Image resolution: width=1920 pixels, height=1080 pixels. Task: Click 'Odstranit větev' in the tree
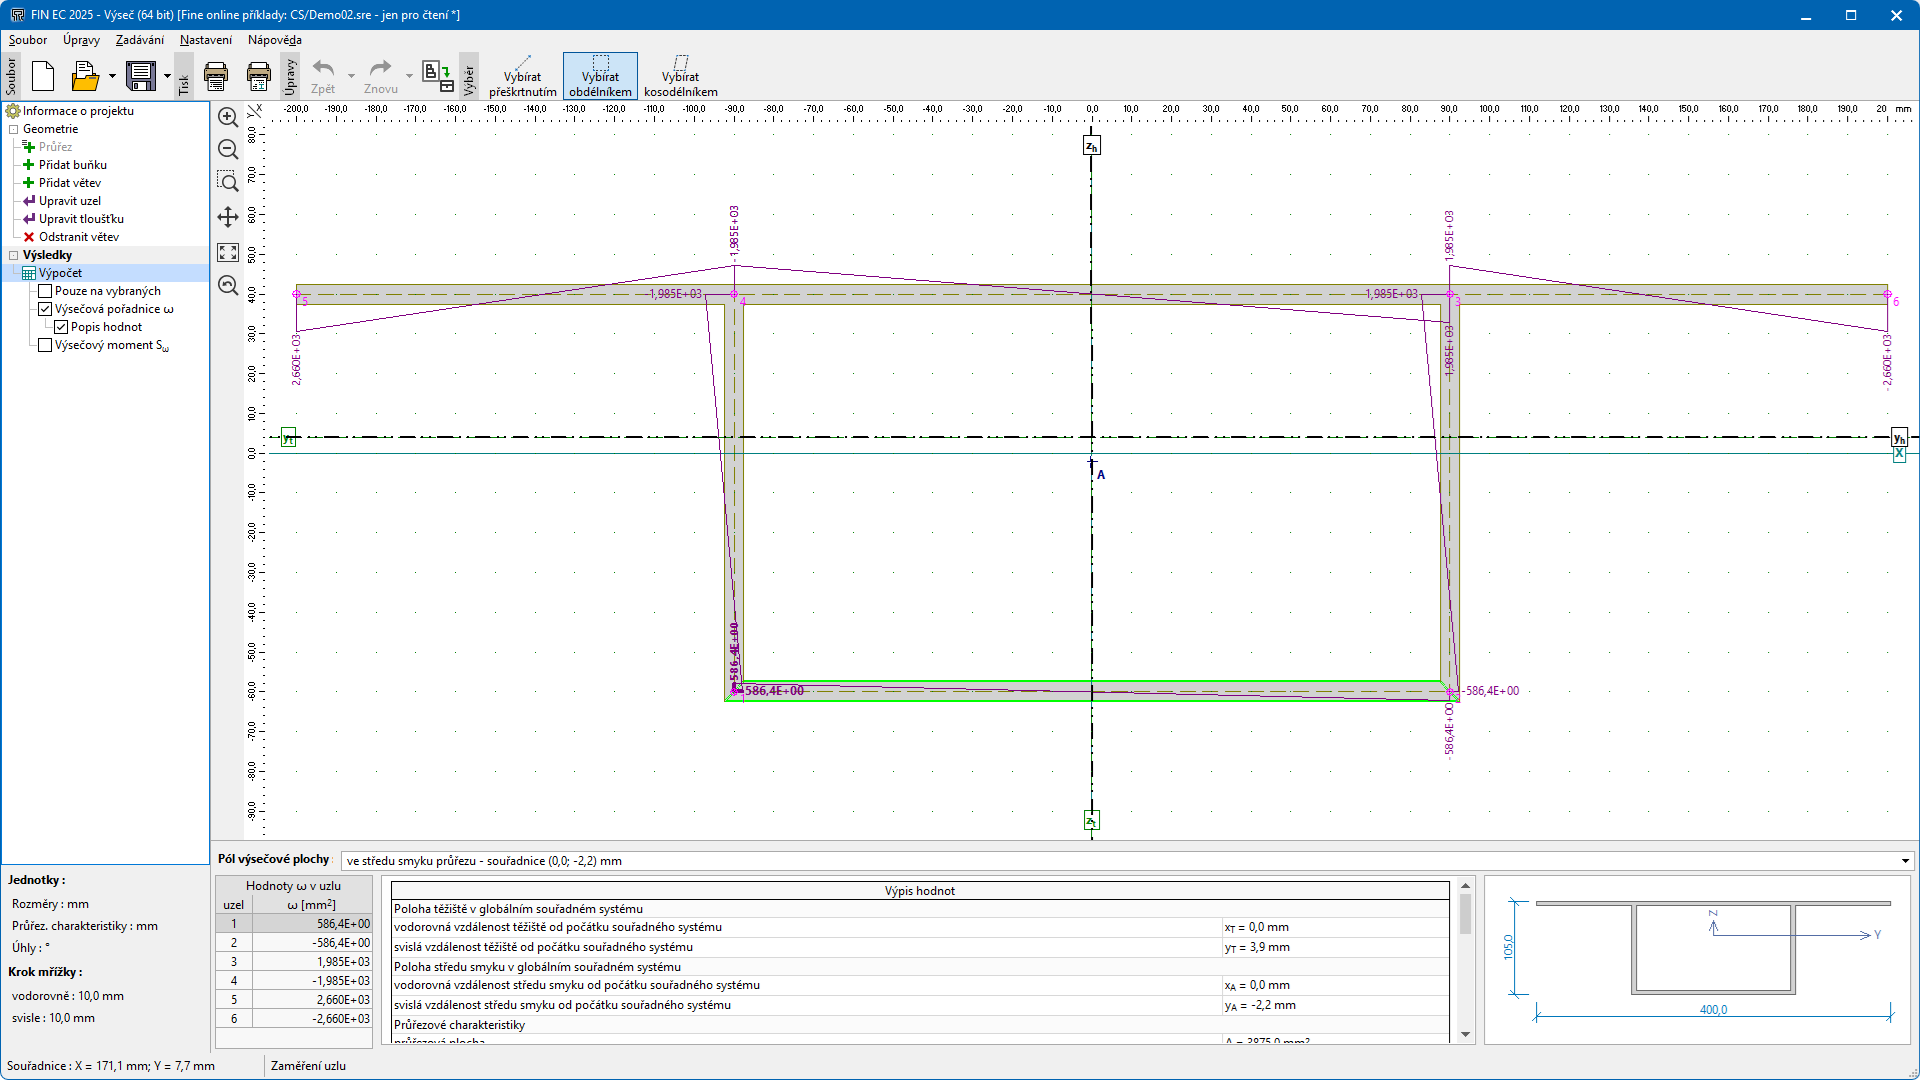tap(78, 237)
